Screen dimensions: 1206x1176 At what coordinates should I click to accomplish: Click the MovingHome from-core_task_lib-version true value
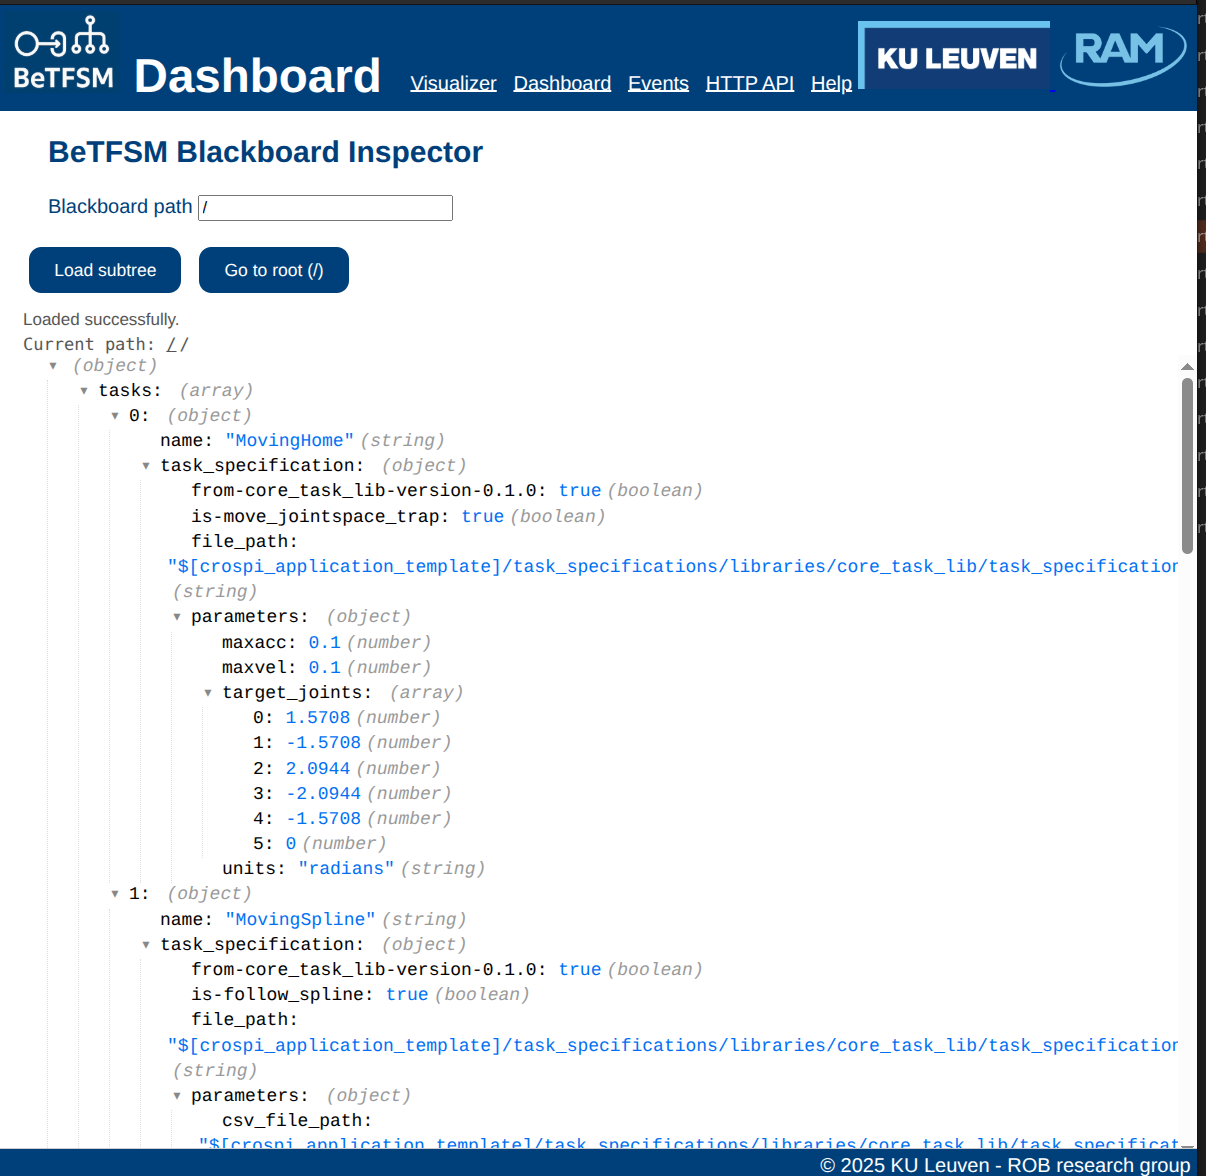coord(580,491)
